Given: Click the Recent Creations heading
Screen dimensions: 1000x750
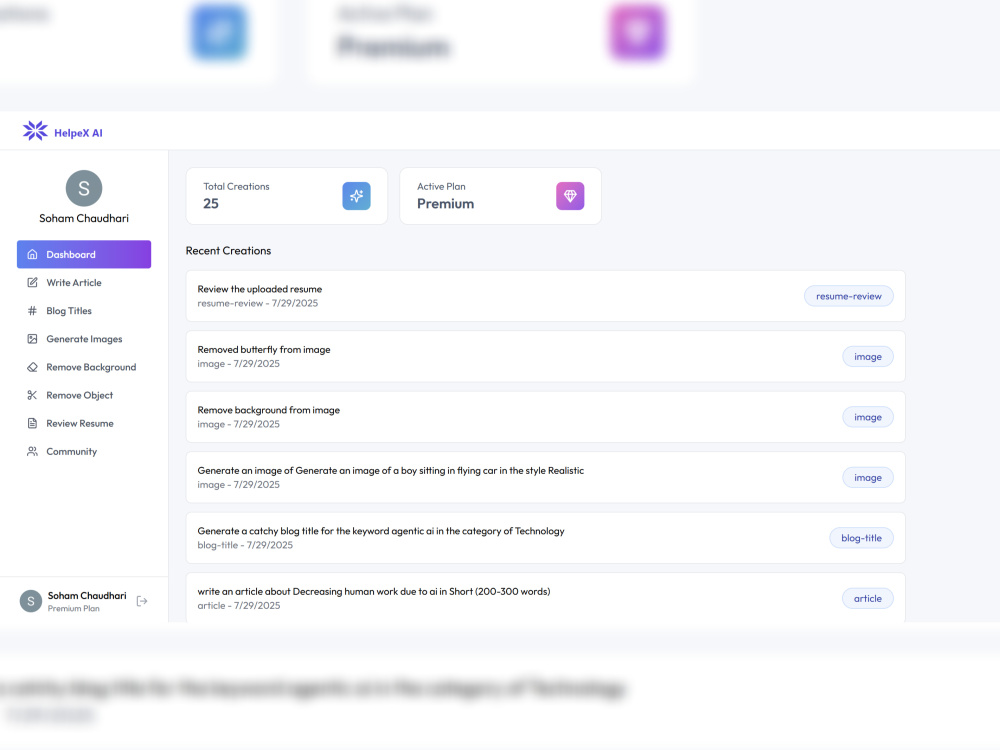Looking at the screenshot, I should pos(228,251).
